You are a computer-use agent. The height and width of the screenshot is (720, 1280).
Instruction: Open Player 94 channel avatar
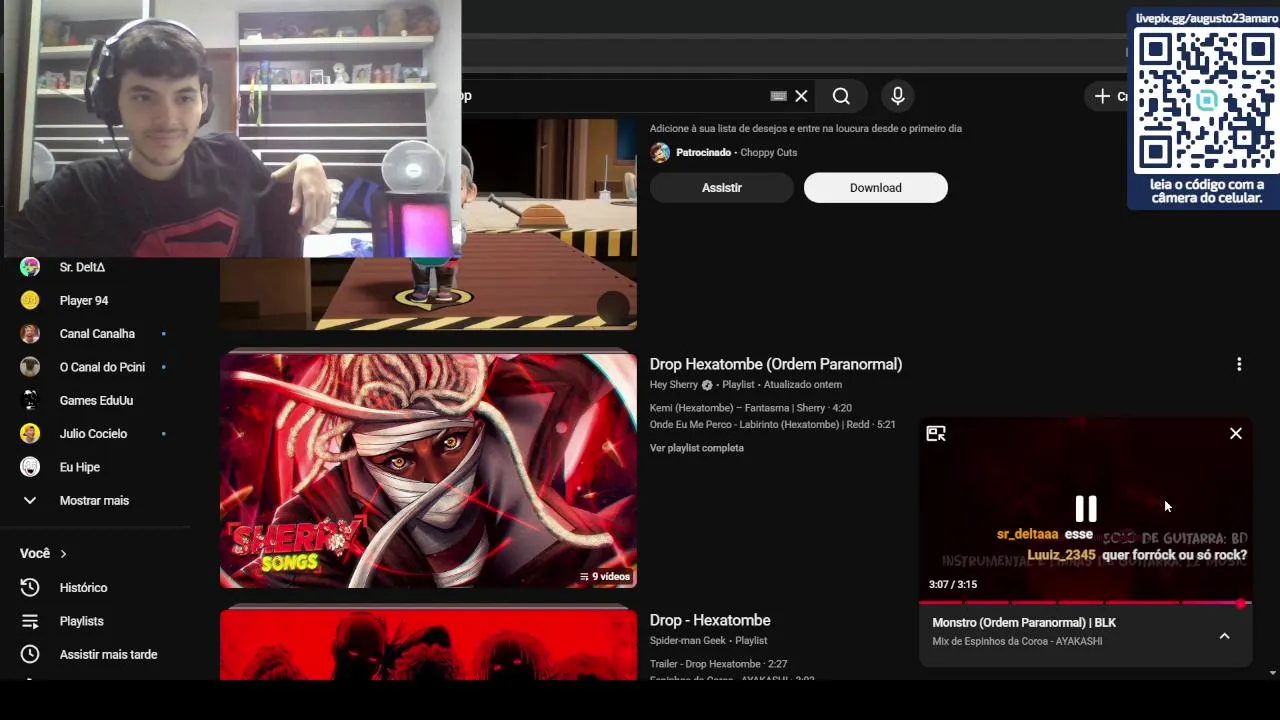click(x=30, y=300)
